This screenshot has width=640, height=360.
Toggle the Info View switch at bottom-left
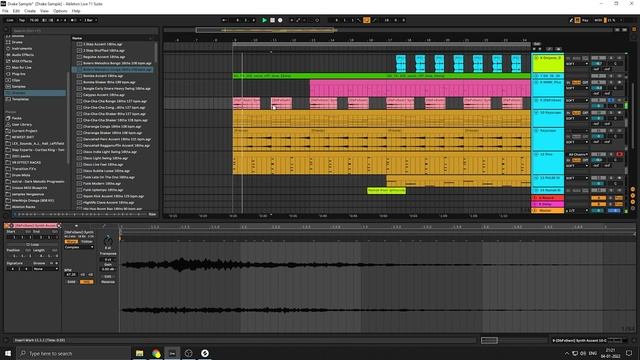[6, 340]
